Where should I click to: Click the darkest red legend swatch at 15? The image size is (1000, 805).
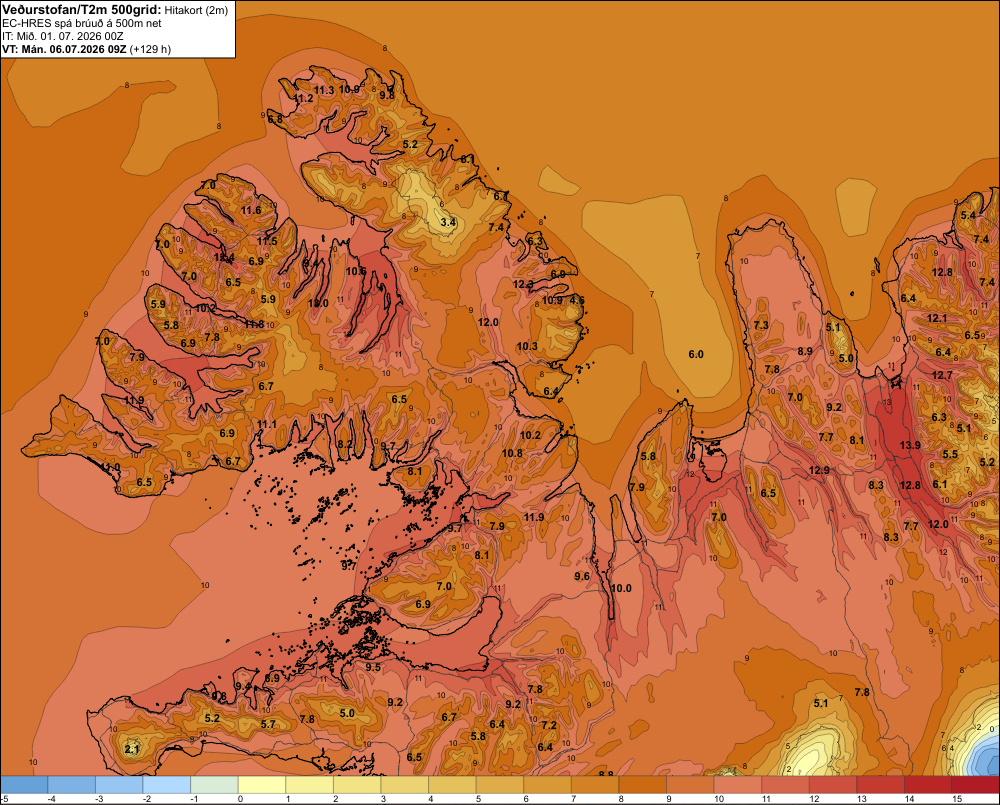975,784
